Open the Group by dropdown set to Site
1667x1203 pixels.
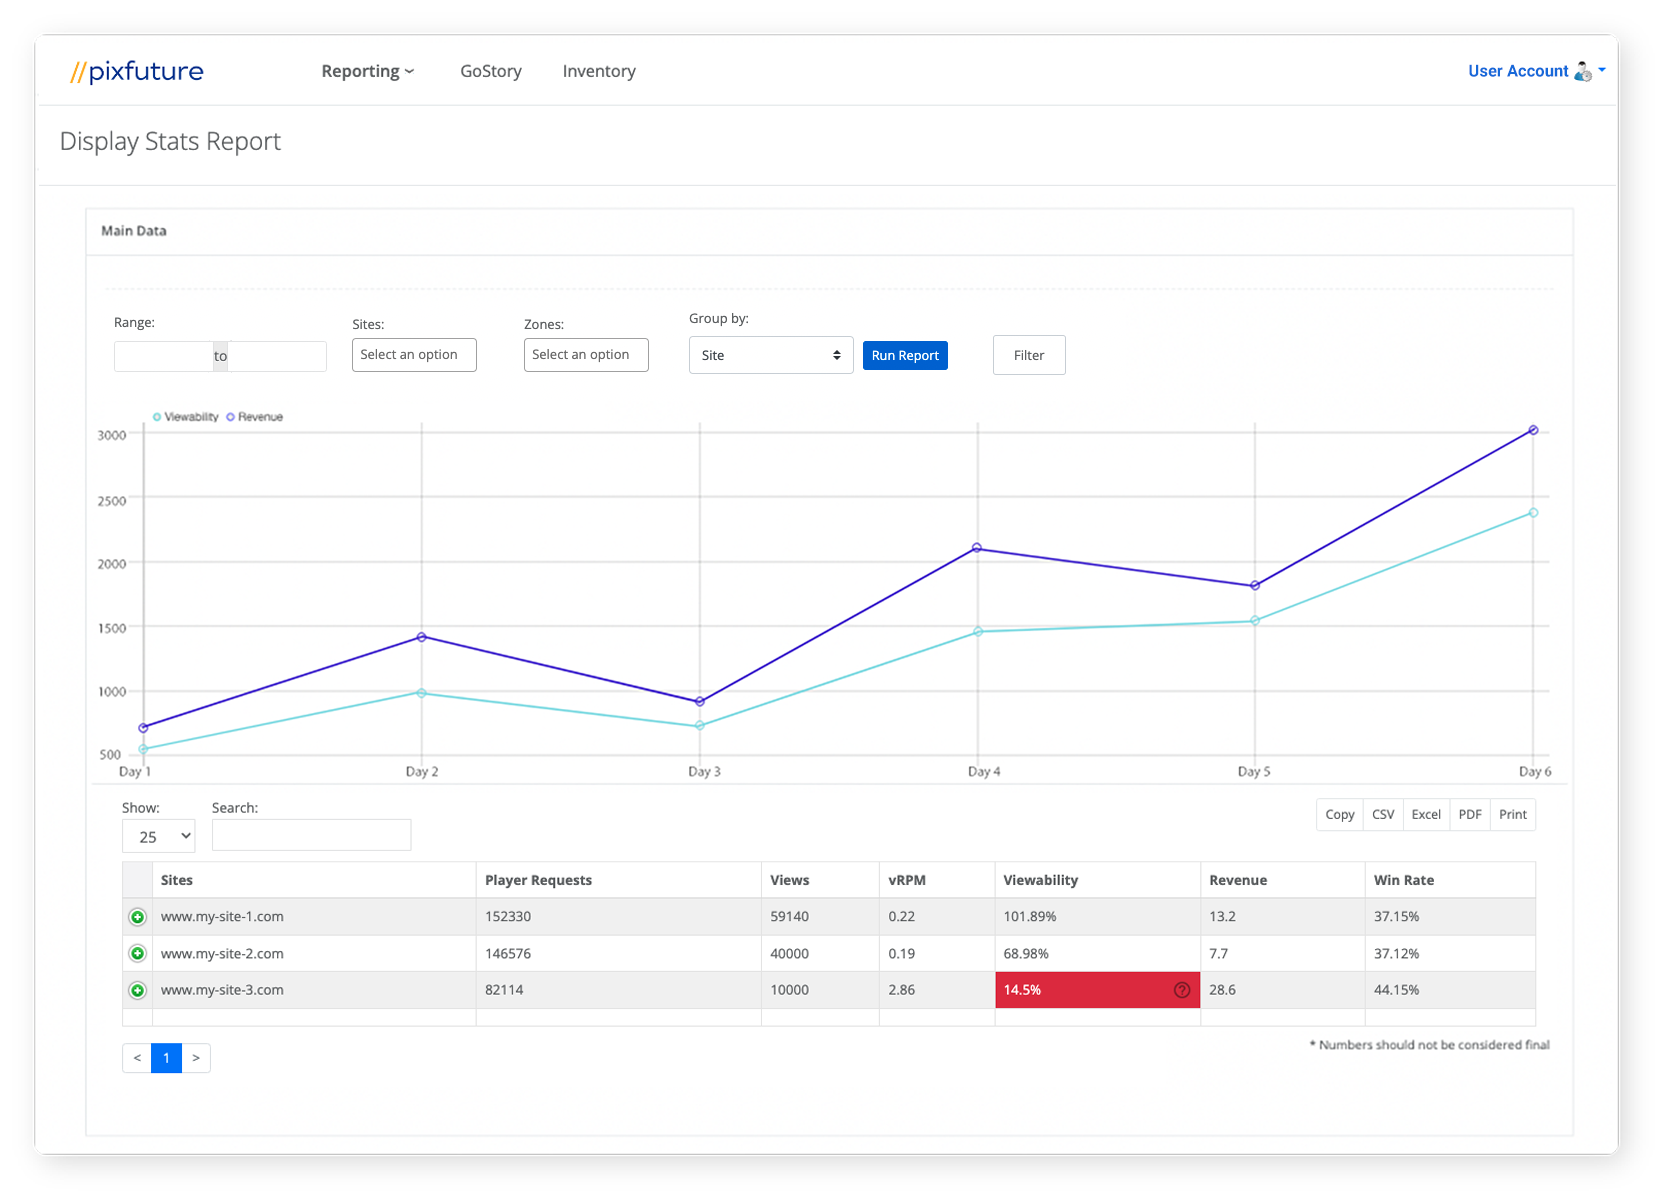coord(770,355)
